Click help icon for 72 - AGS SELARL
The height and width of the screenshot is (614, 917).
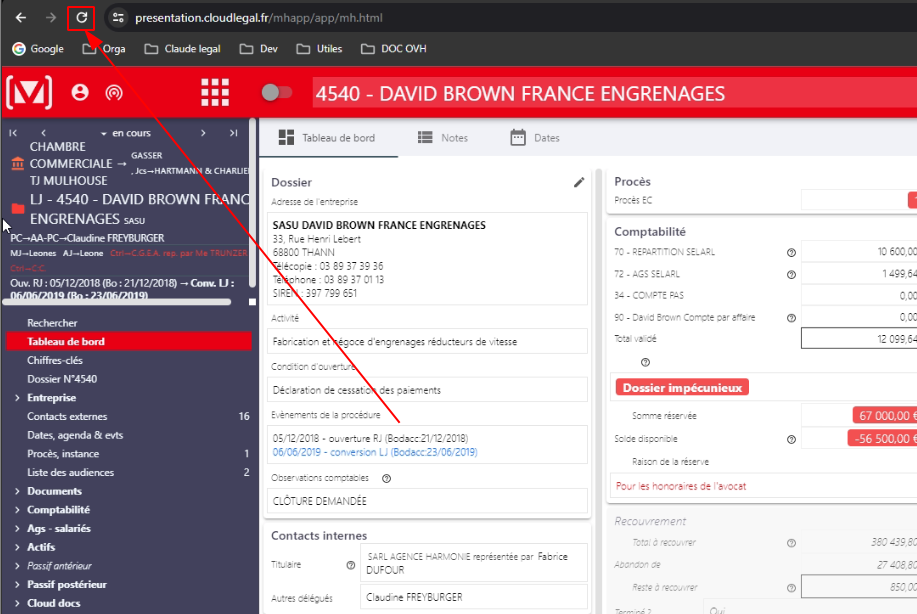[x=791, y=274]
